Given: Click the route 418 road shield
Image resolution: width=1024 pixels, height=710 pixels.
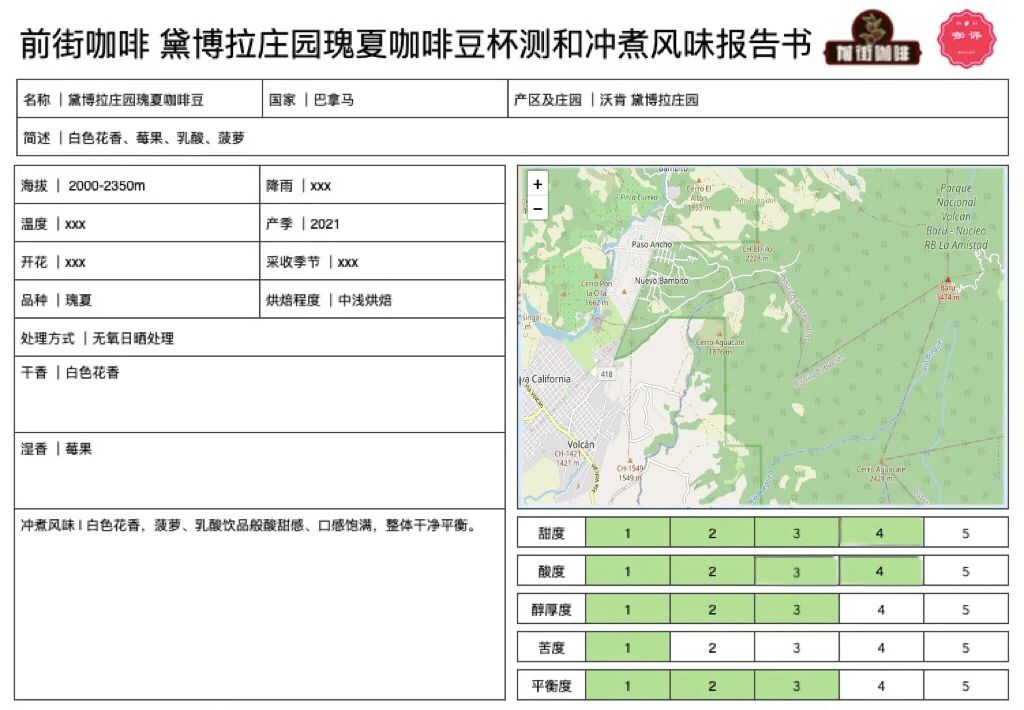Looking at the screenshot, I should pyautogui.click(x=606, y=374).
